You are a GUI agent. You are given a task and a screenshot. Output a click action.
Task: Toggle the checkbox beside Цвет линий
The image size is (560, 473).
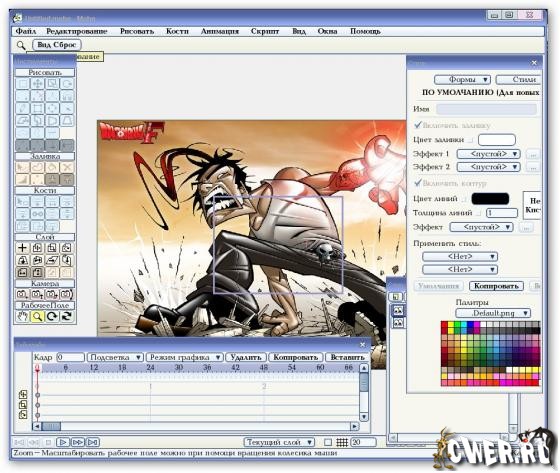[x=464, y=199]
